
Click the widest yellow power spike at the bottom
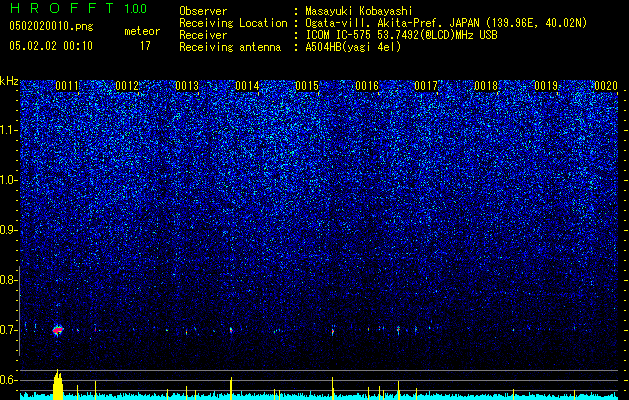pyautogui.click(x=58, y=384)
